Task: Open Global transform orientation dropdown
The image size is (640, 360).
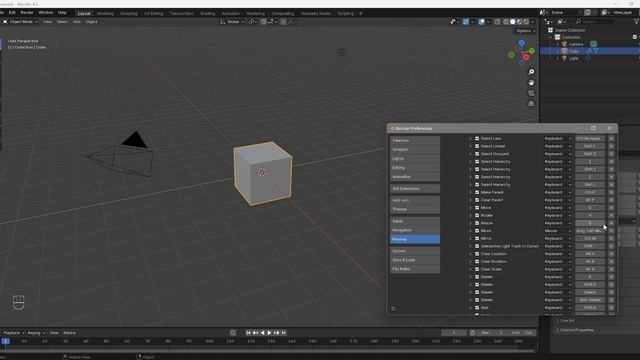Action: 232,22
